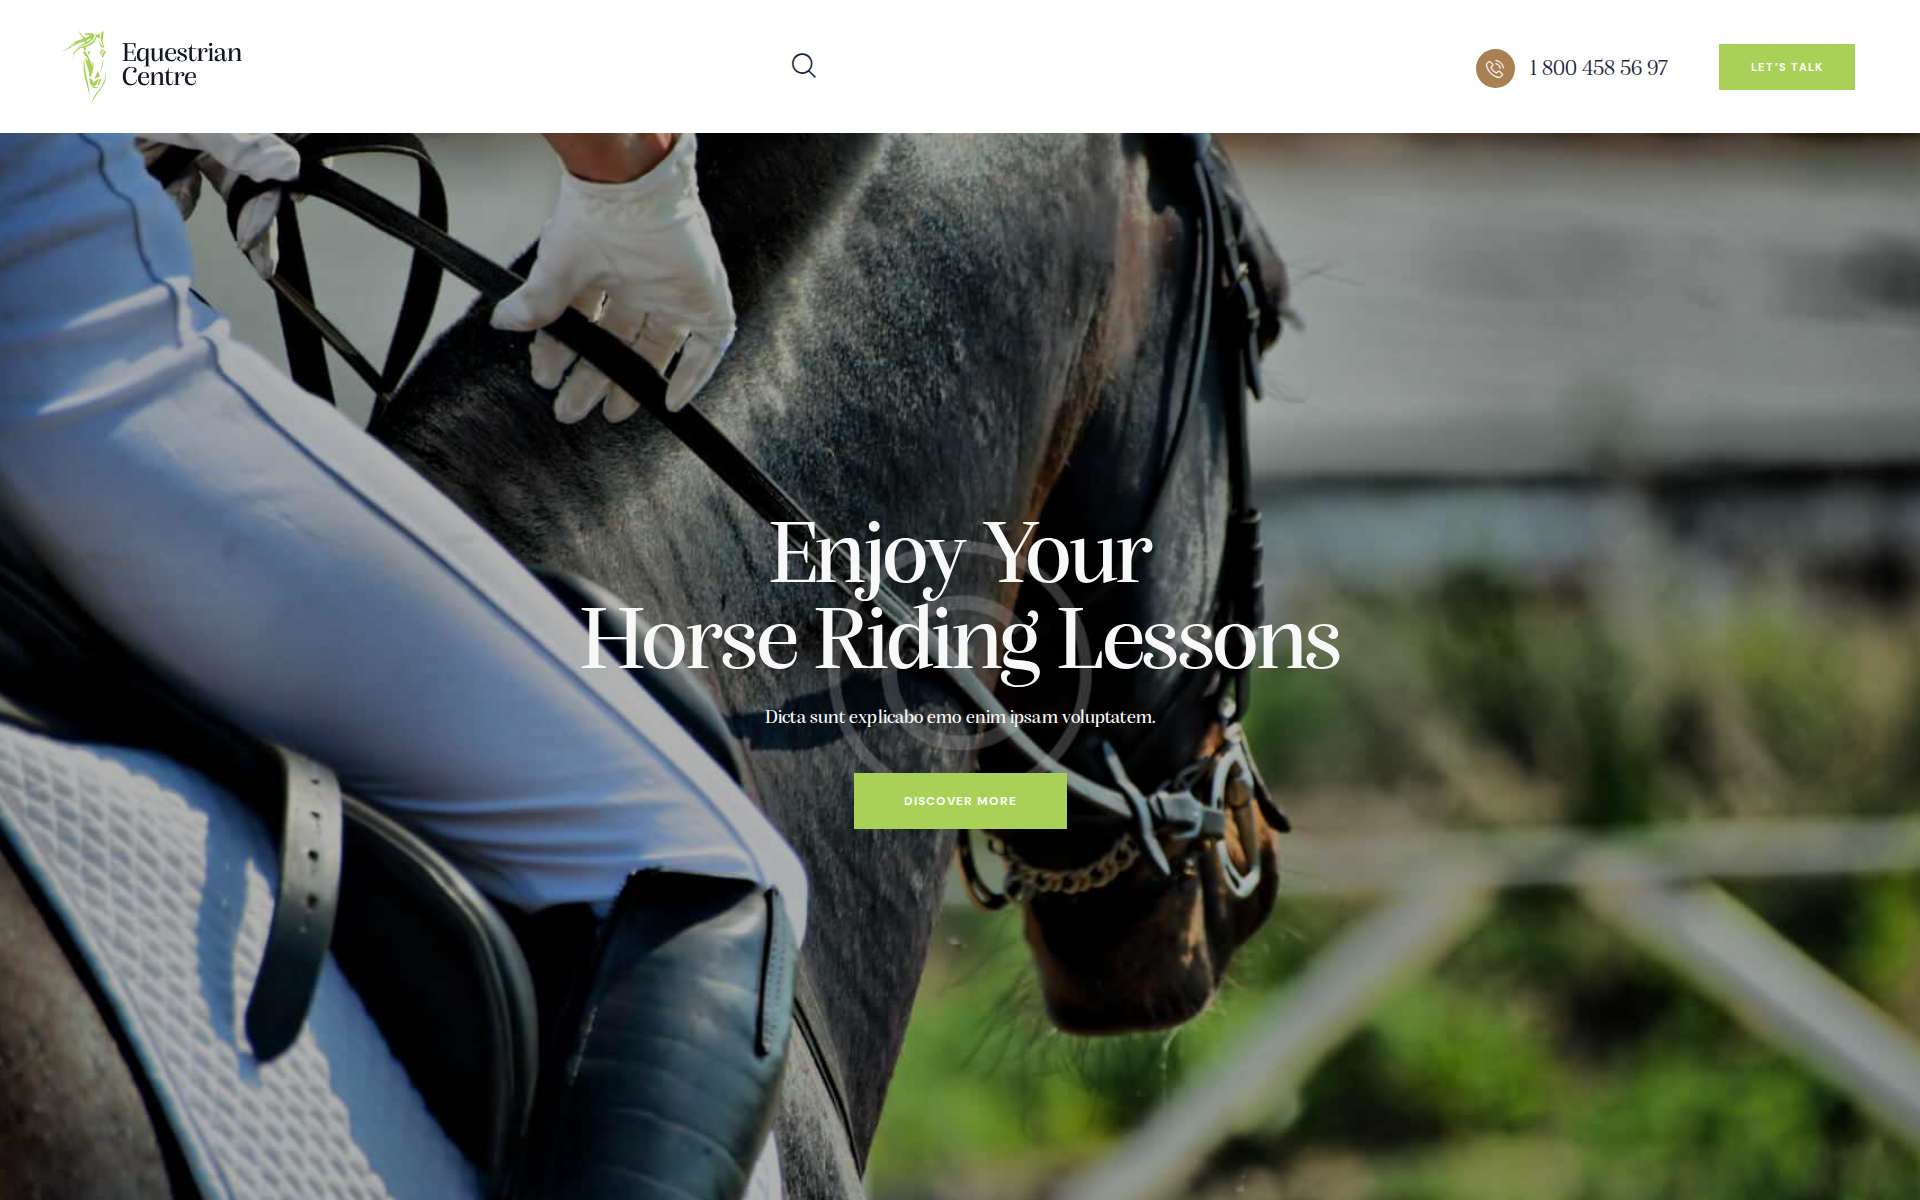Open the search magnifier icon
The height and width of the screenshot is (1200, 1920).
[803, 66]
